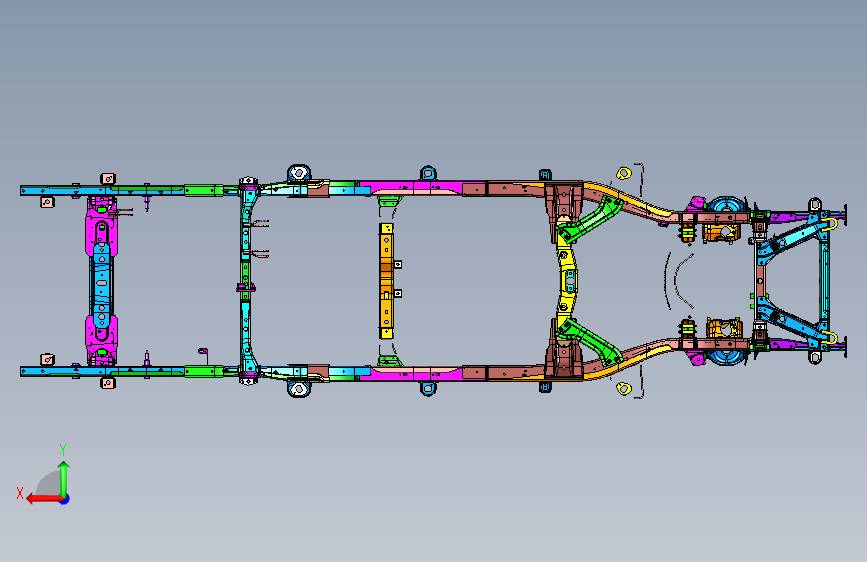Select the yellow curved crossmember between green braces
Screen dimensions: 867x562
[x=567, y=281]
